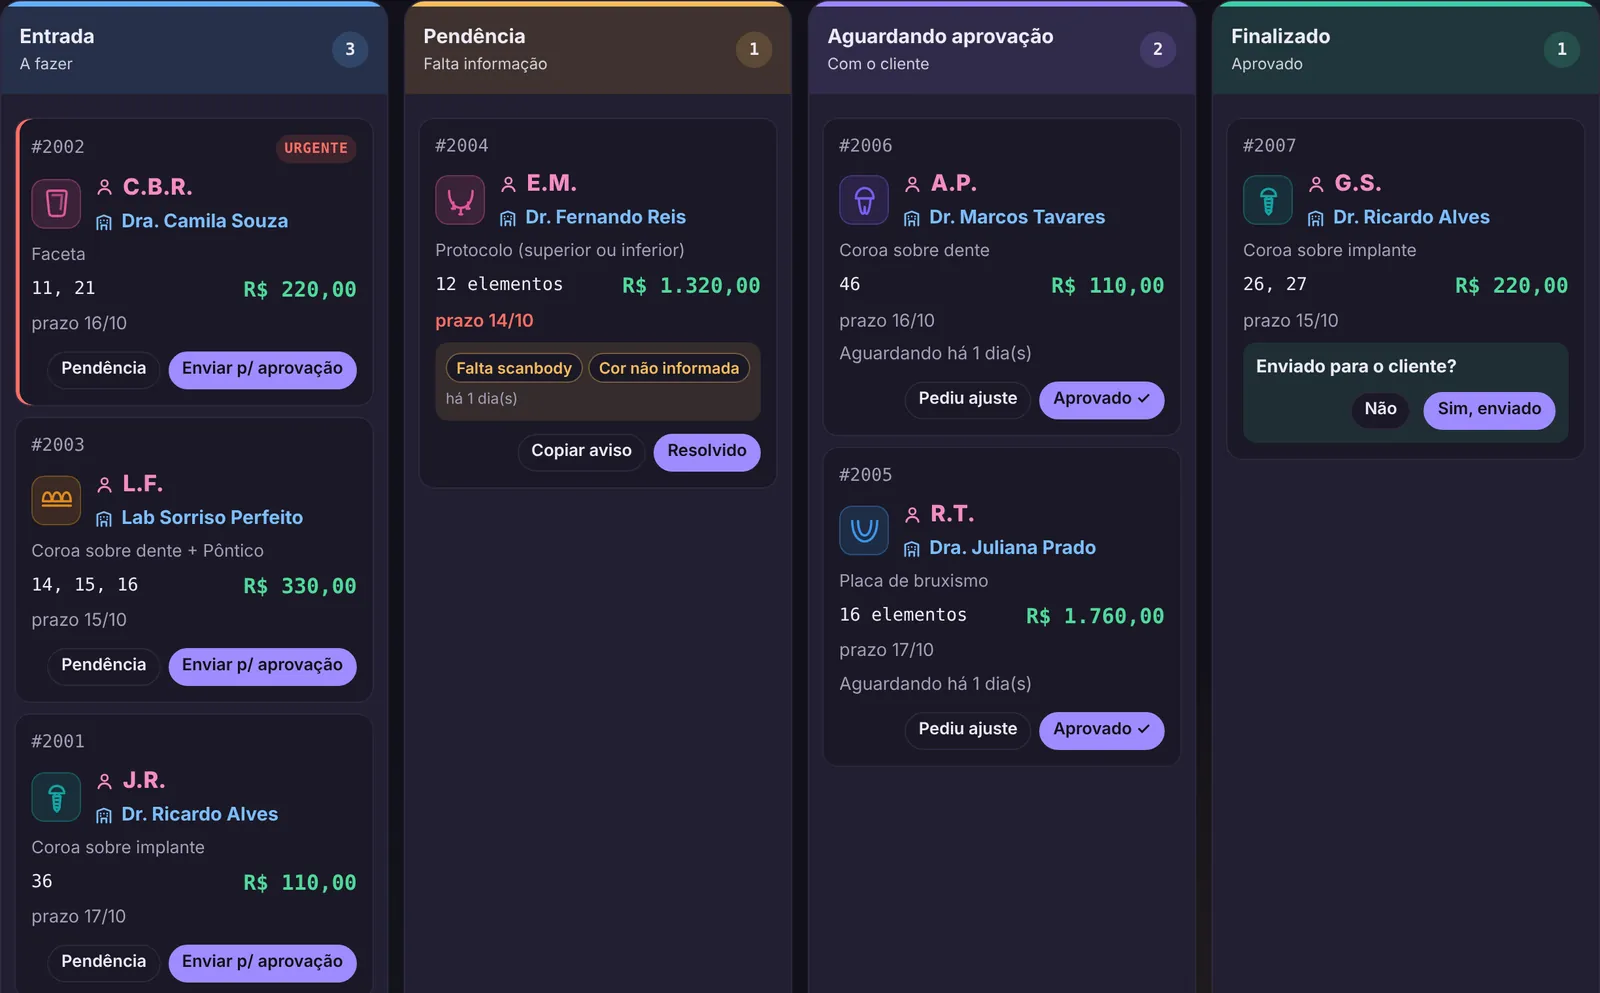Click the text Enviado para o cliente?
This screenshot has width=1600, height=993.
tap(1356, 366)
